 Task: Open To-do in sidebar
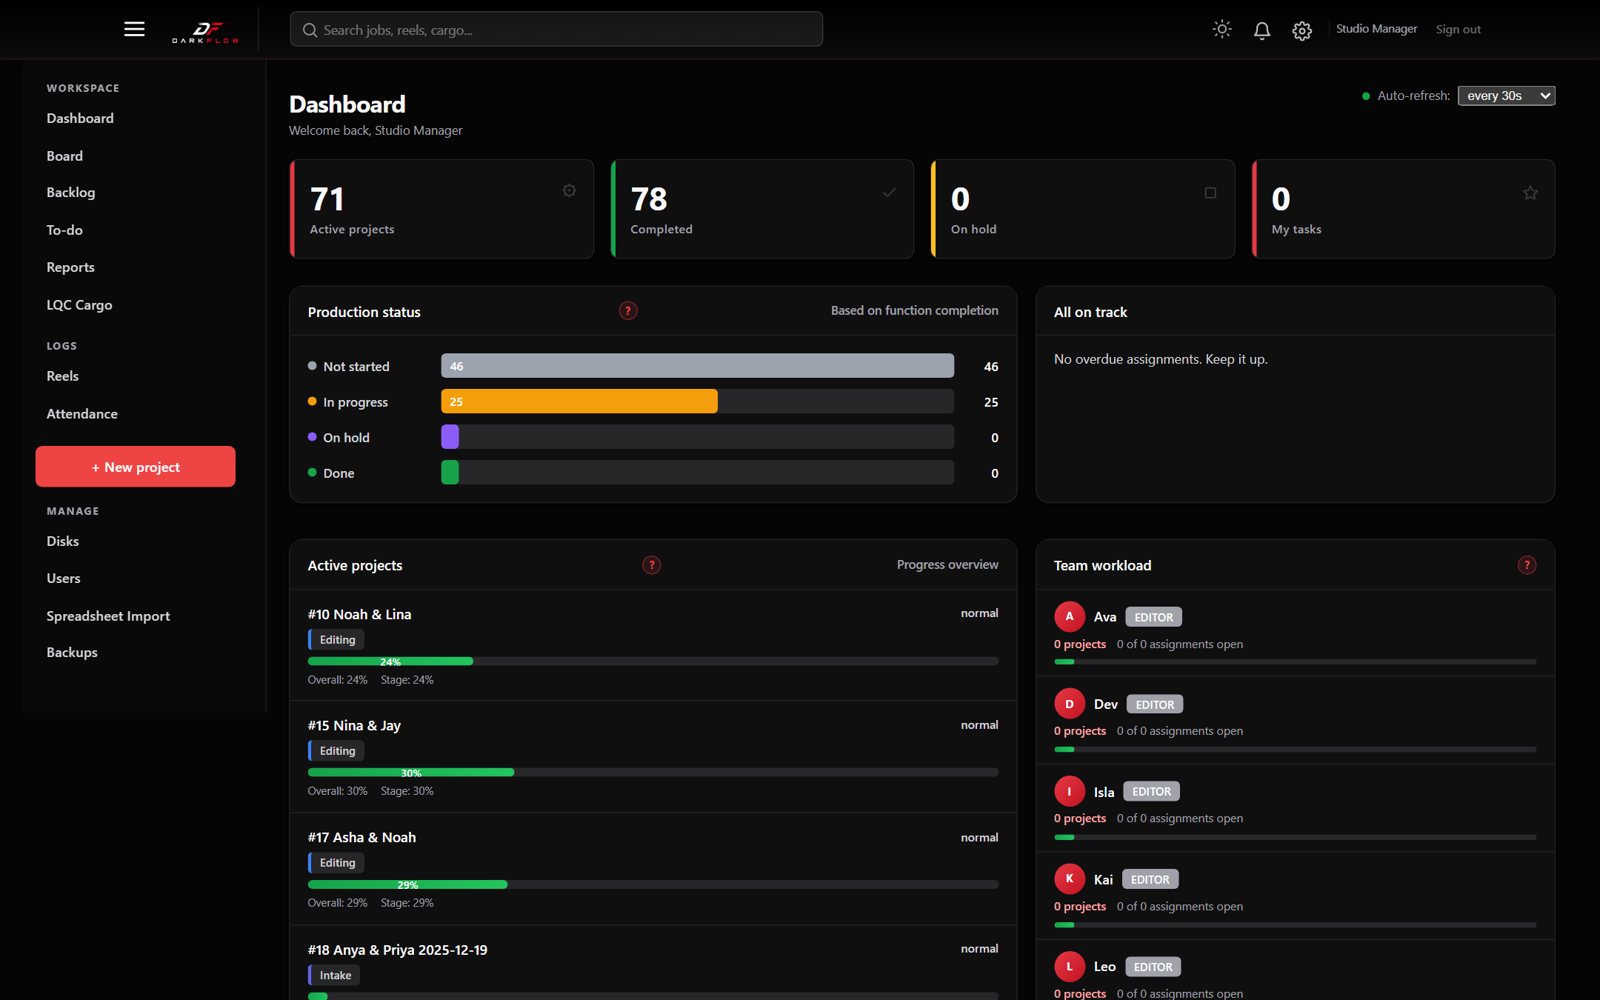[65, 230]
